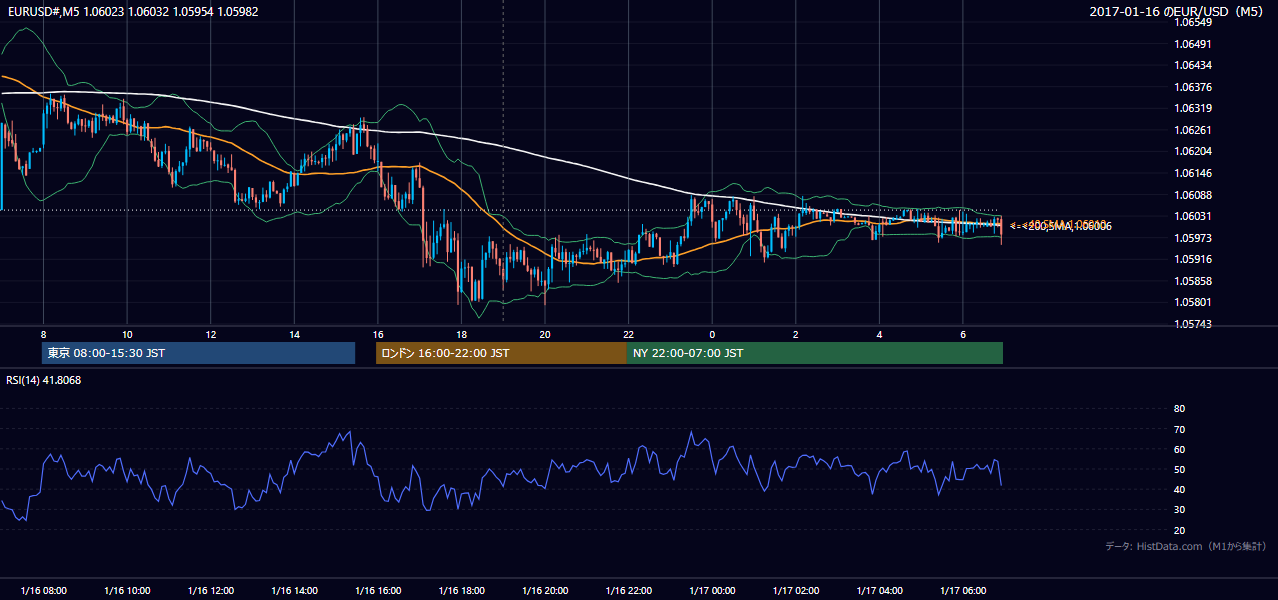
Task: Click the 1/16 10:00 date label
Action: tap(127, 591)
